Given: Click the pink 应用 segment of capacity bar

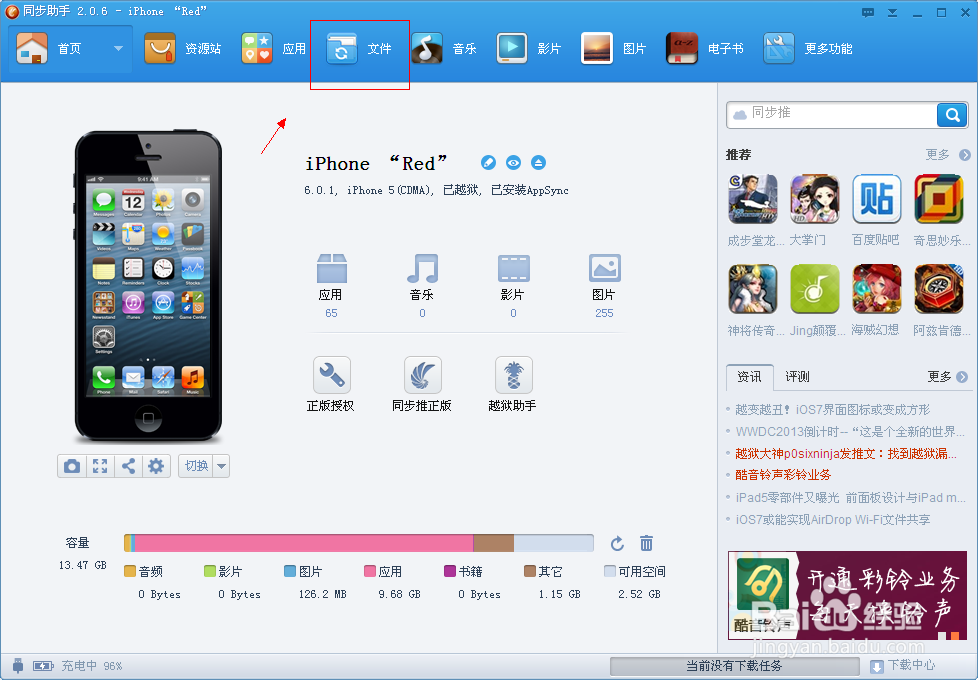Looking at the screenshot, I should click(304, 543).
